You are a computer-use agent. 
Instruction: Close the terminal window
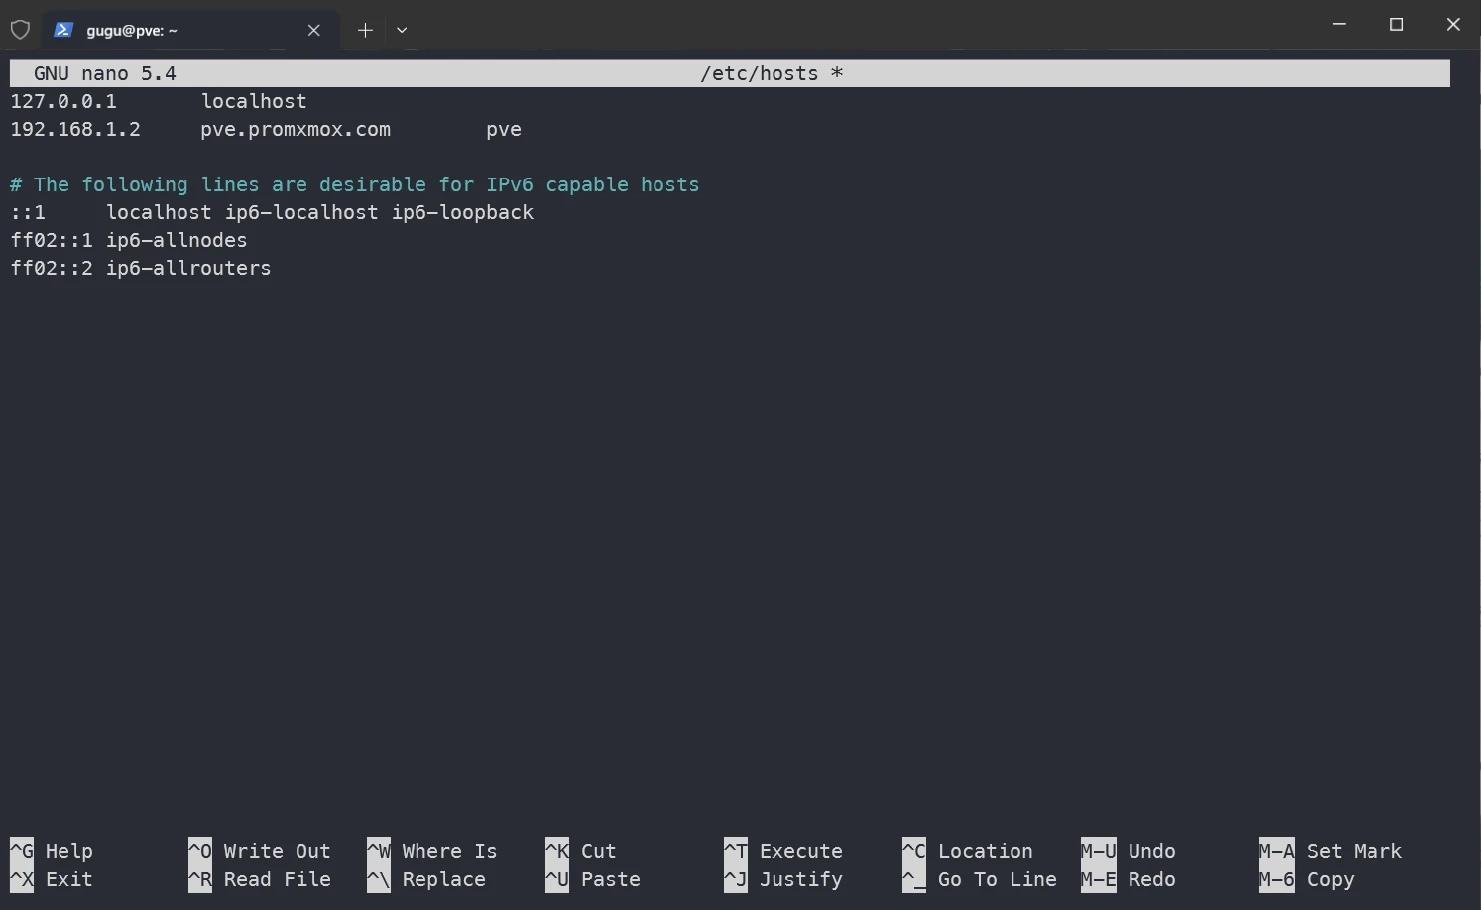tap(1453, 25)
